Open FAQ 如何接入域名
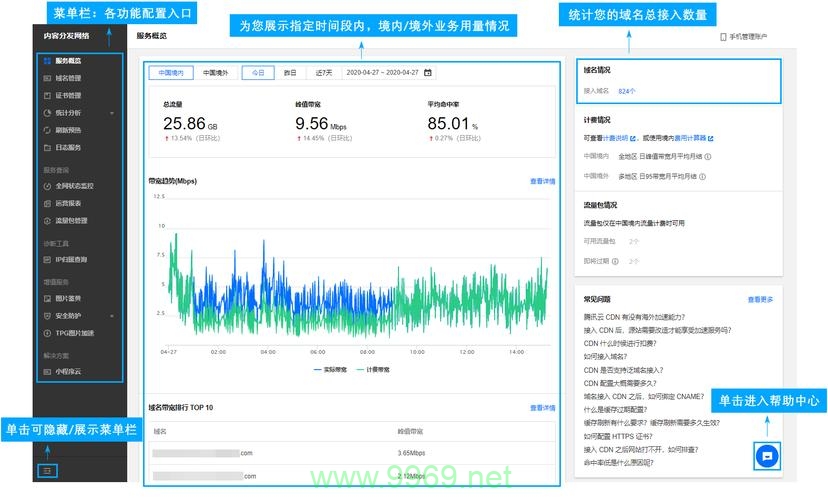Screen dimensions: 828x500 (x=605, y=357)
